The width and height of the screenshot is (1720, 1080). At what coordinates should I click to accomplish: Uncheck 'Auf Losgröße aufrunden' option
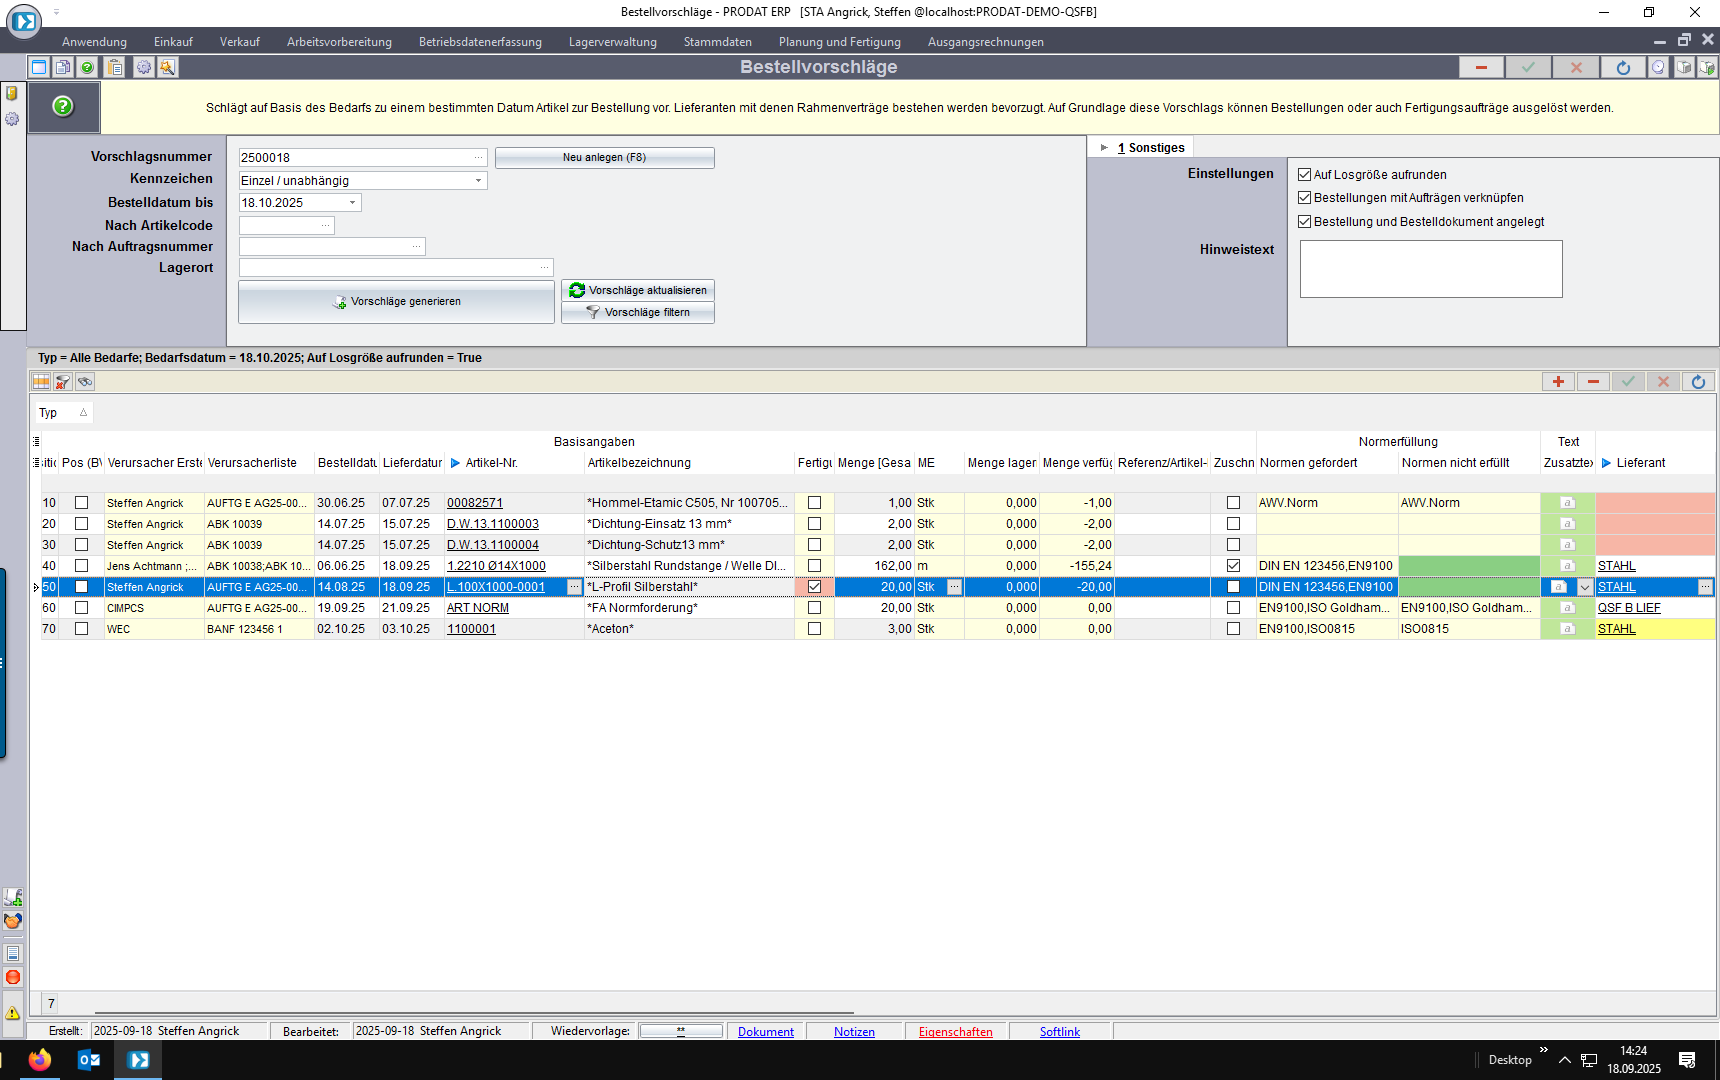click(x=1304, y=175)
